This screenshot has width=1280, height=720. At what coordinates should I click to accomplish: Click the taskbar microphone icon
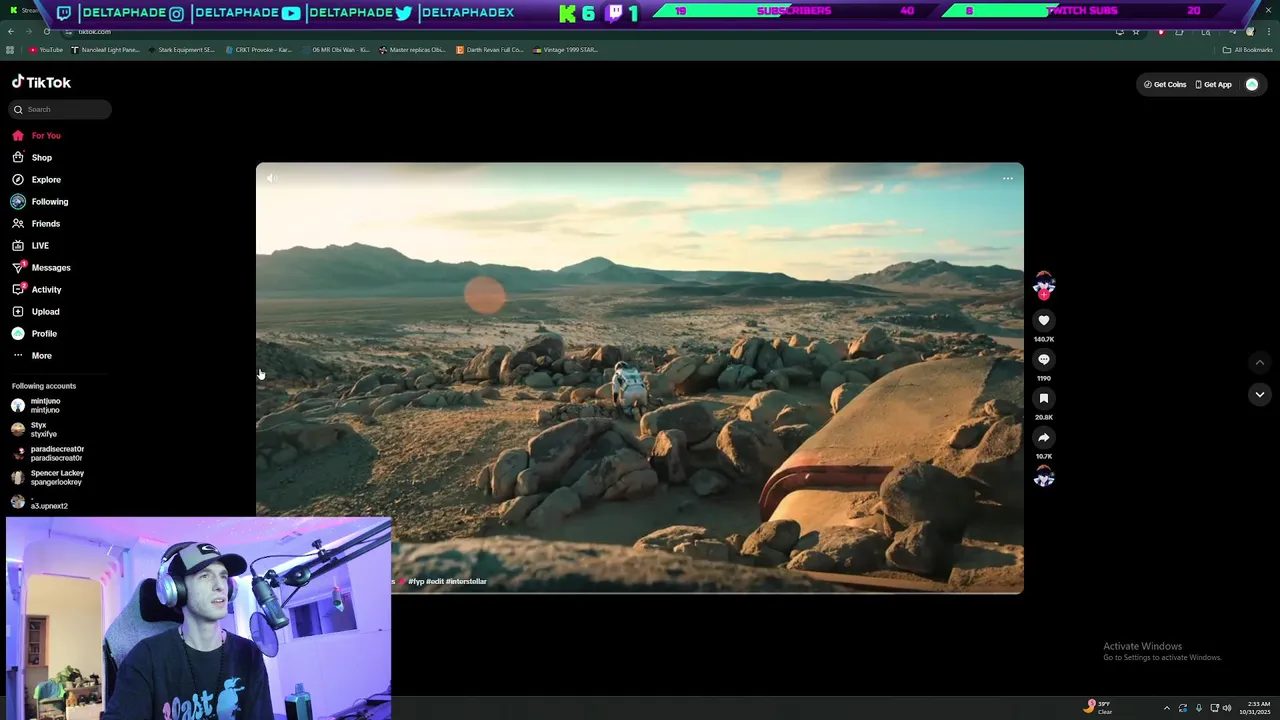(1198, 708)
